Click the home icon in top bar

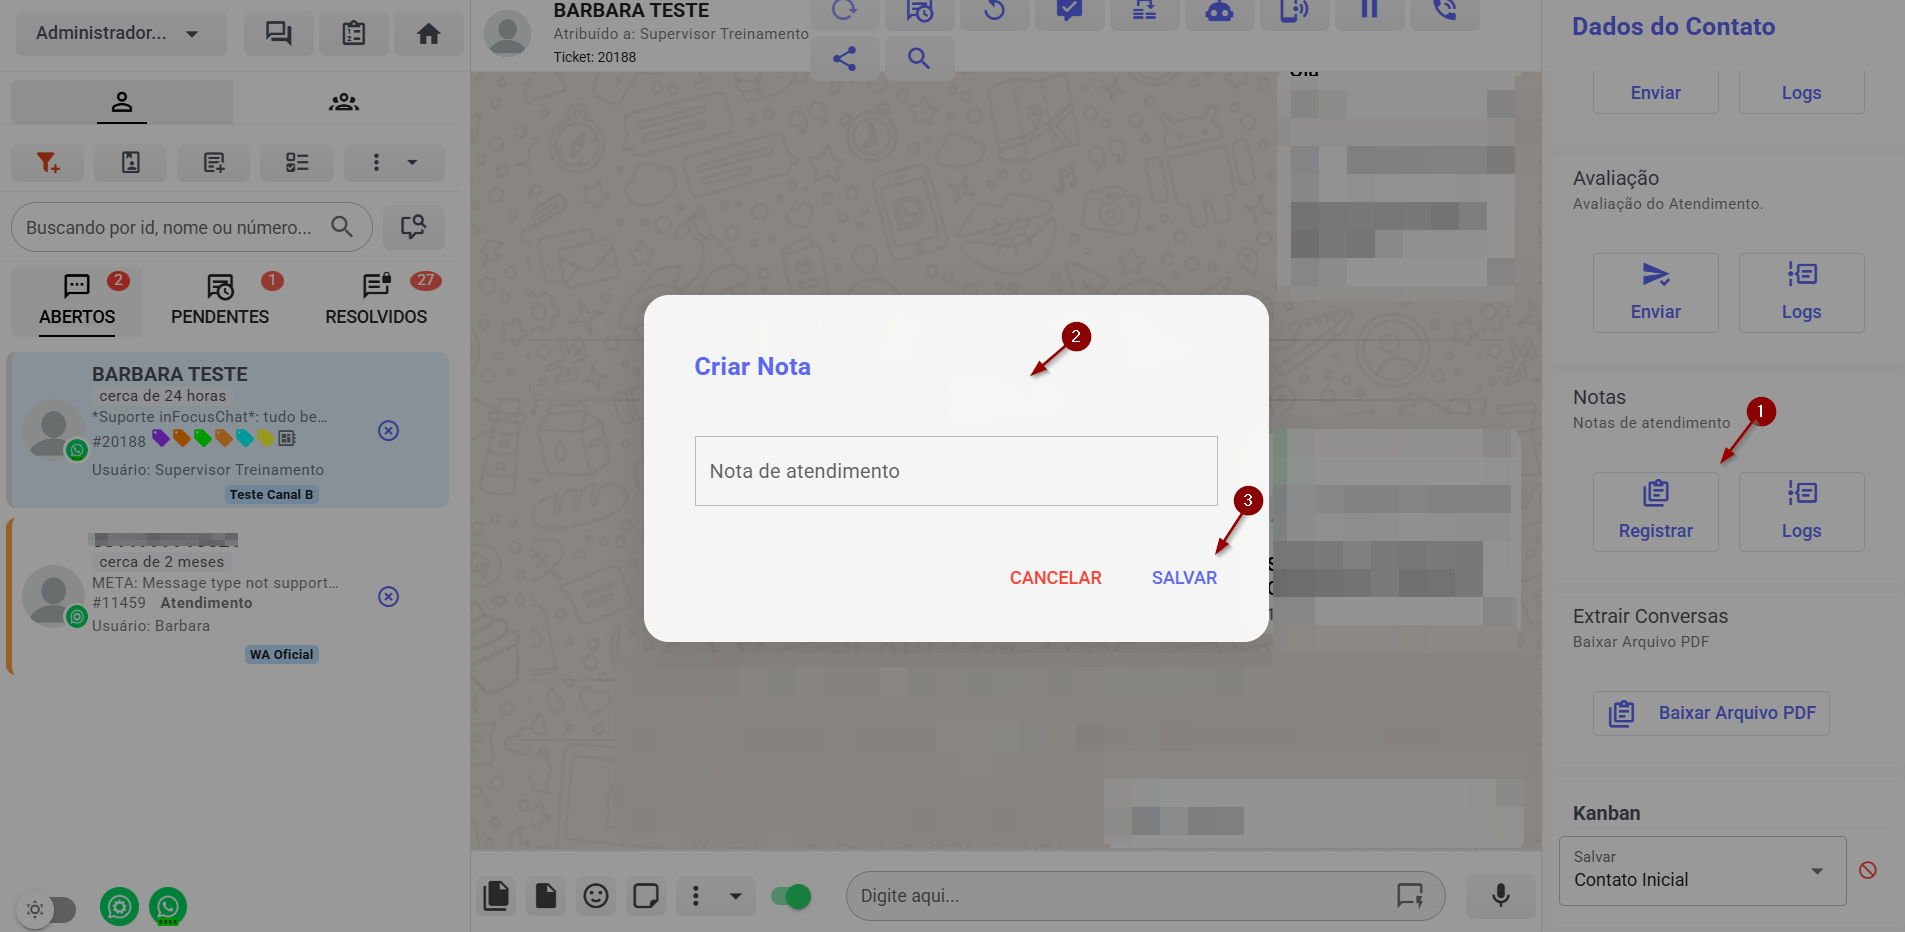[428, 34]
